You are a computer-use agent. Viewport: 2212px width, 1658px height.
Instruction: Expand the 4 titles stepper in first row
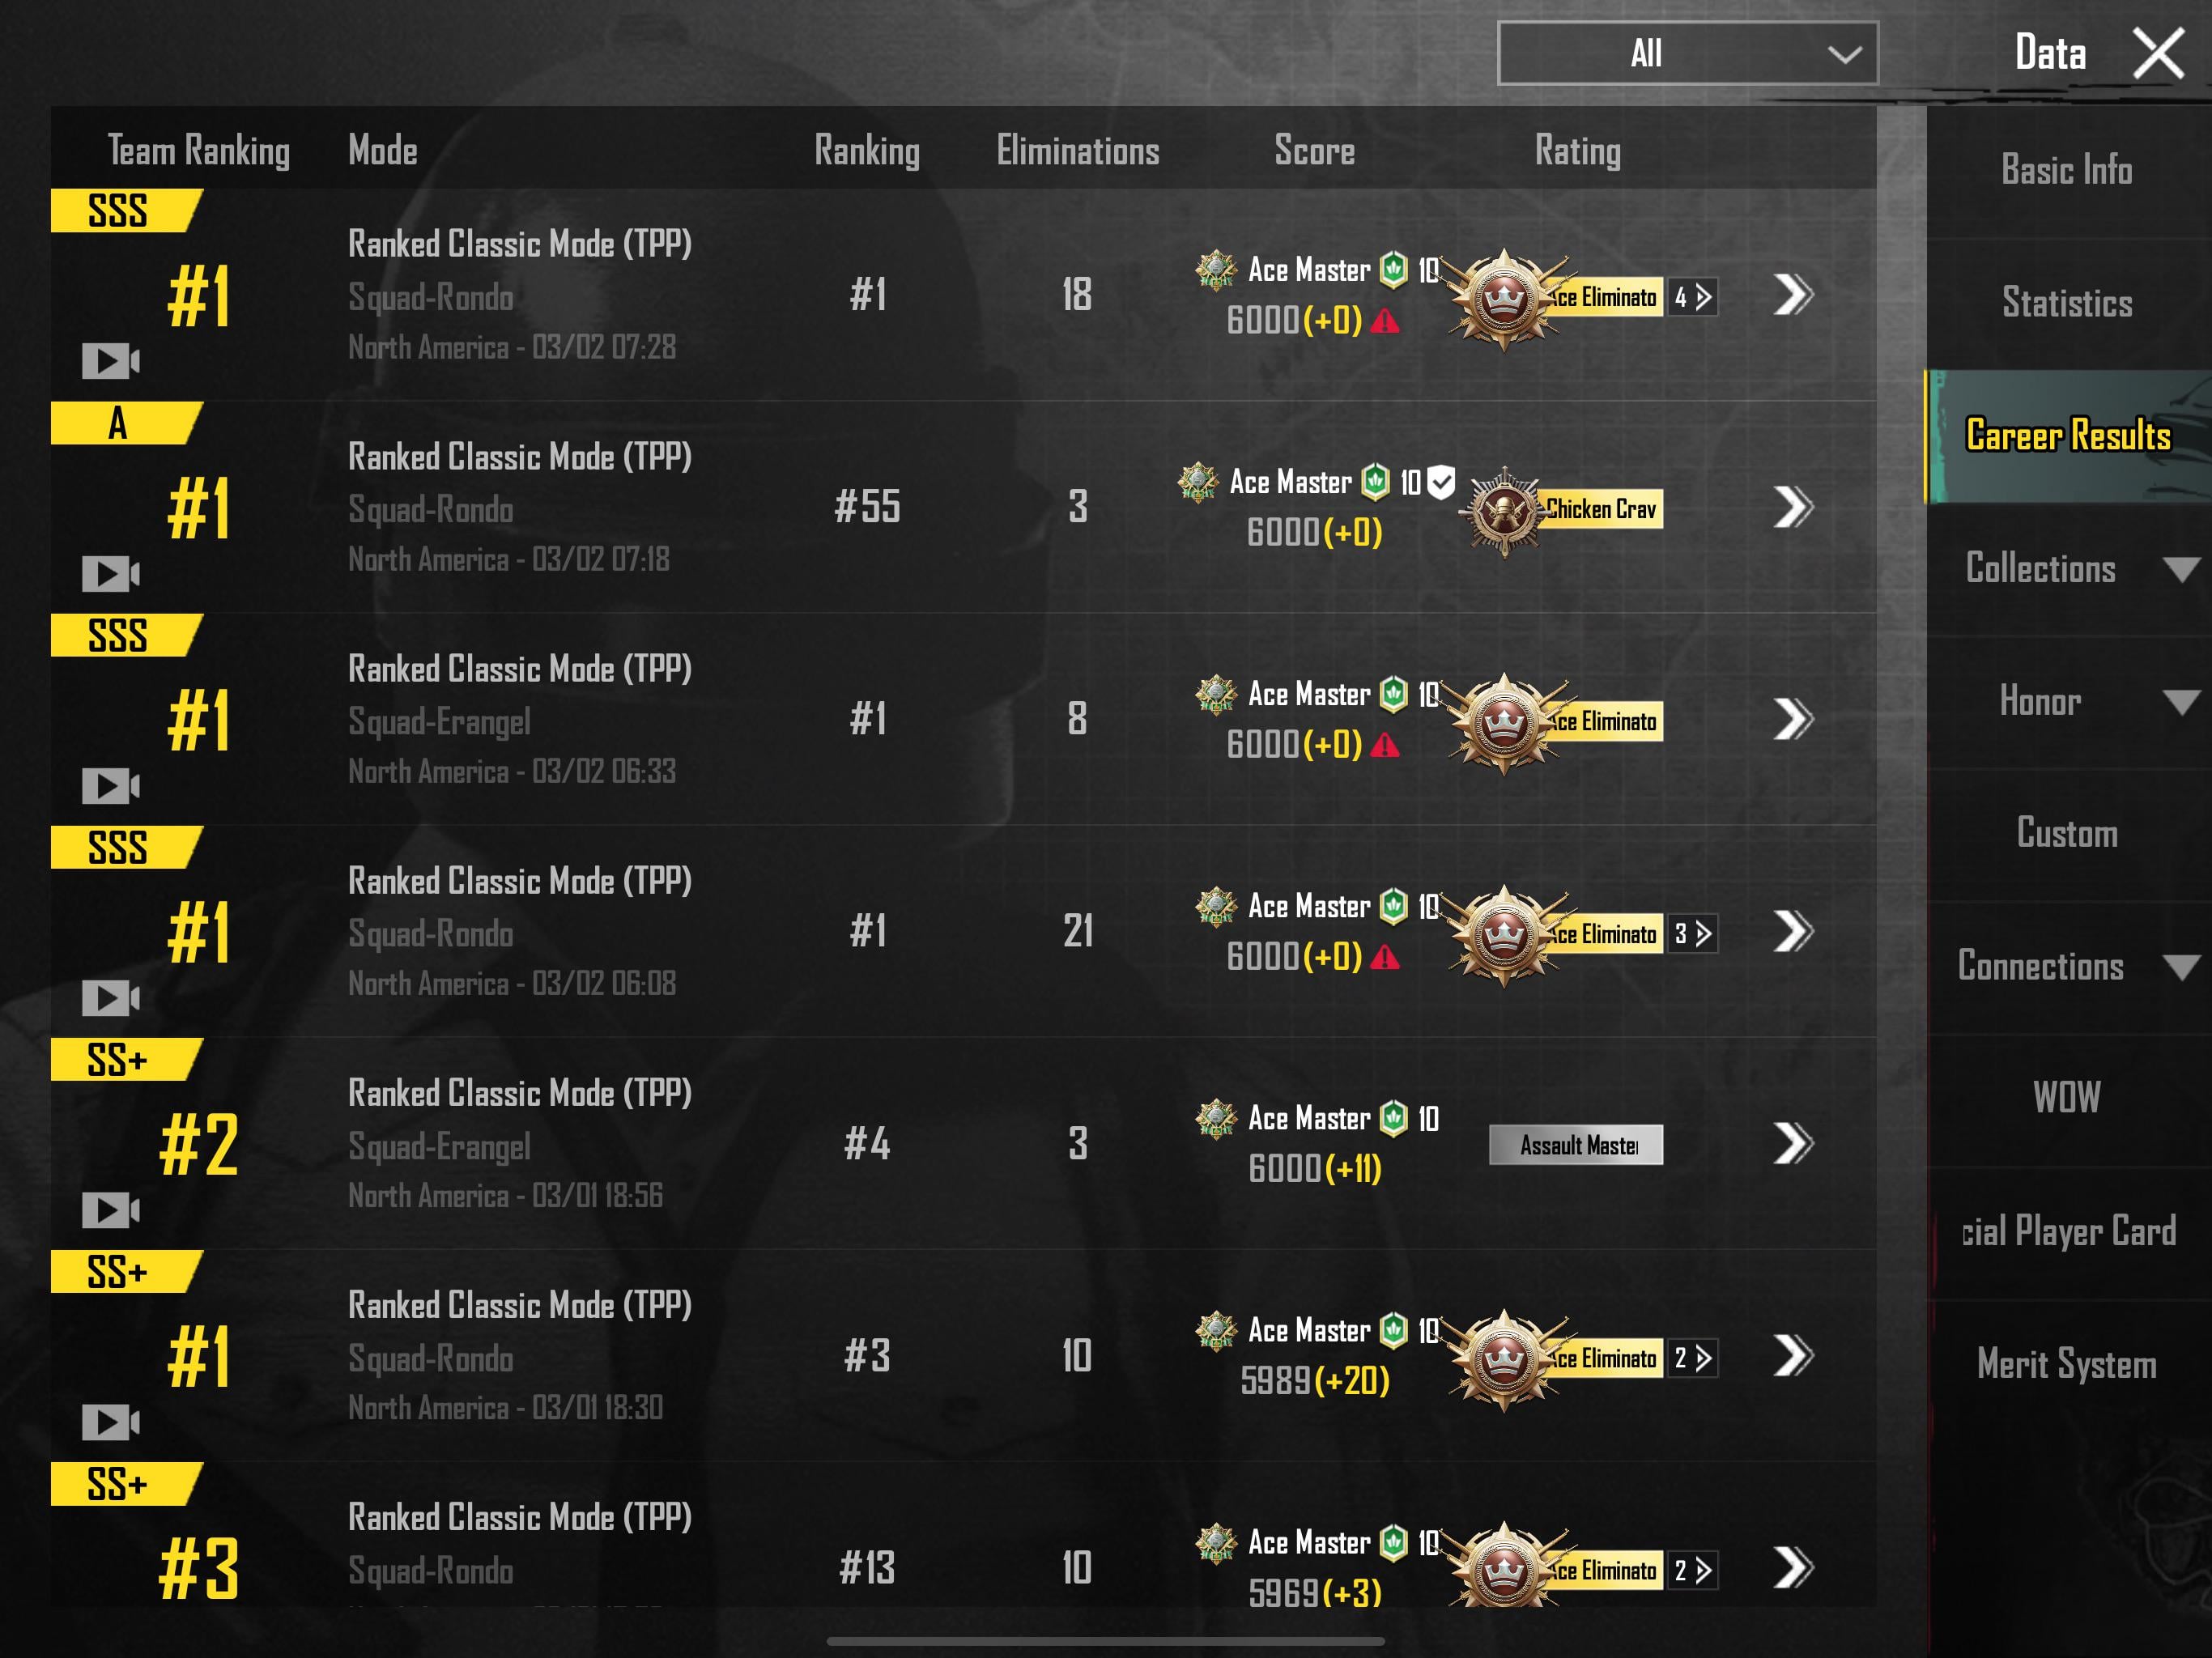[x=1693, y=297]
